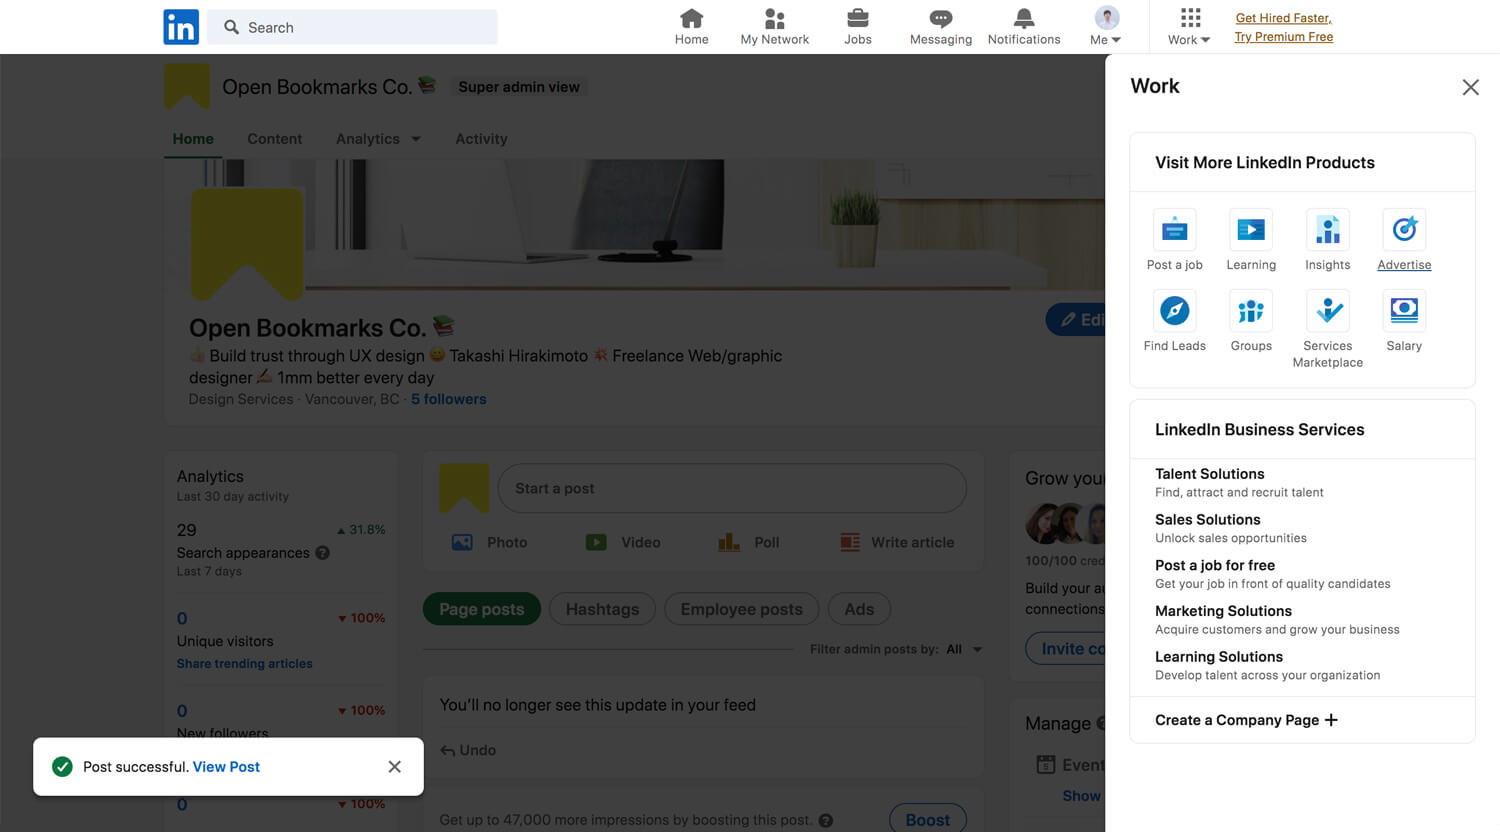The height and width of the screenshot is (832, 1500).
Task: Click Search appearances help icon
Action: pos(323,552)
